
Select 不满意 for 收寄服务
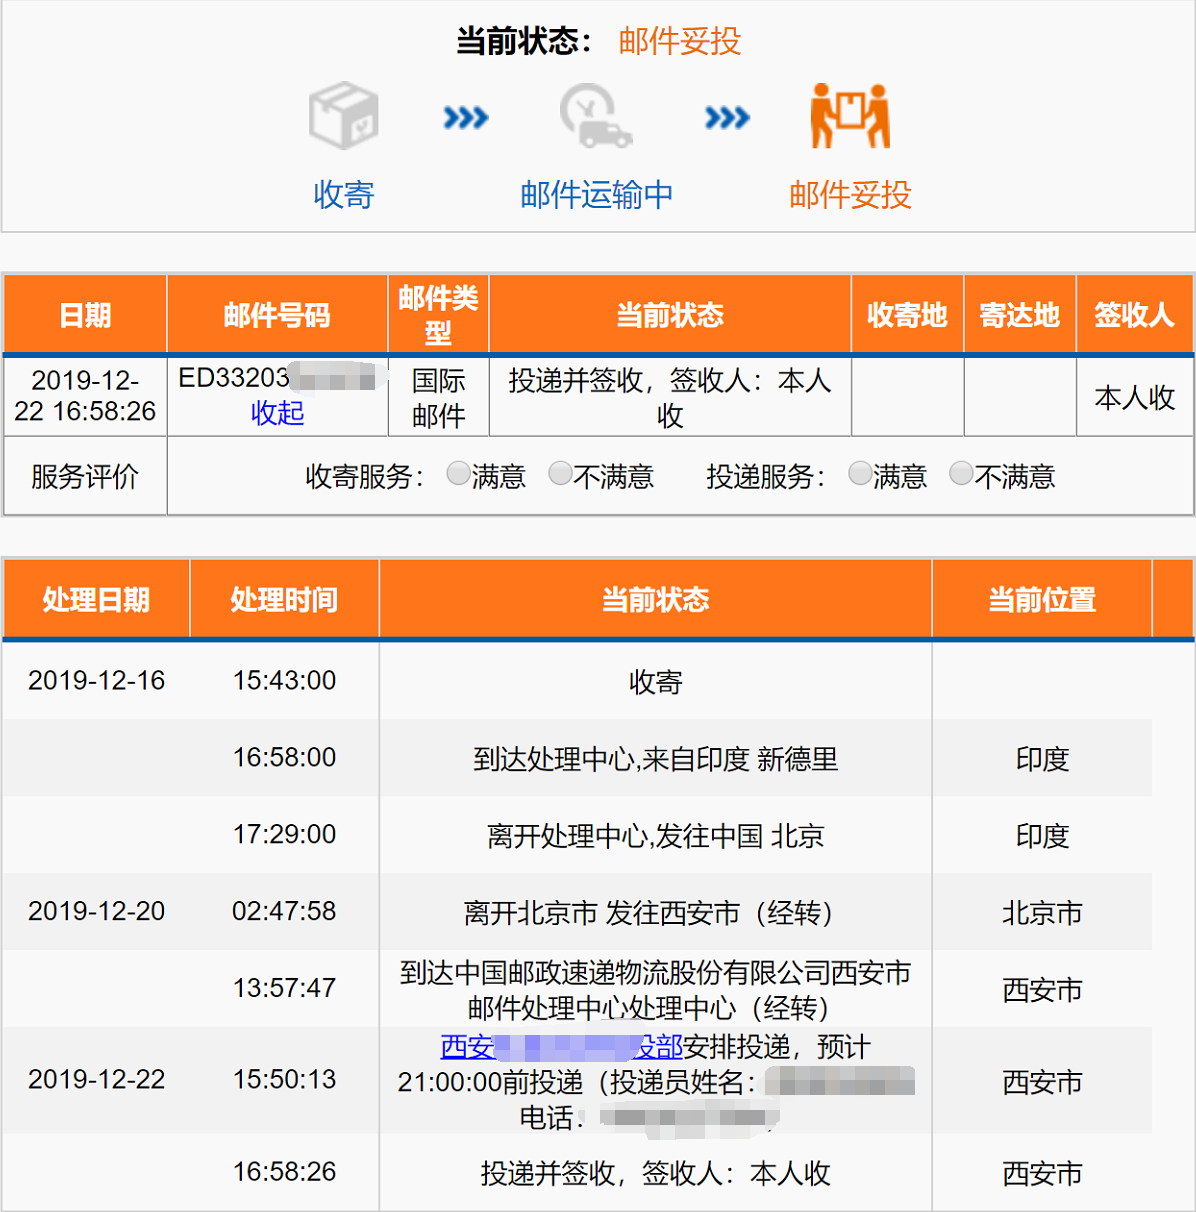(x=561, y=473)
